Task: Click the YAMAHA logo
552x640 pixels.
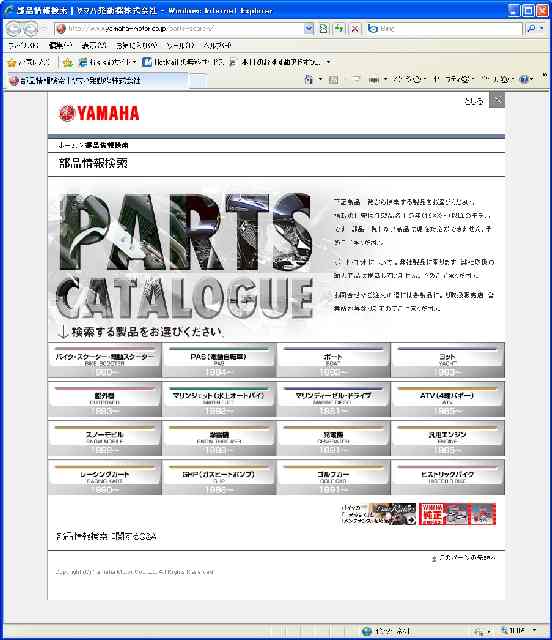Action: tap(99, 113)
